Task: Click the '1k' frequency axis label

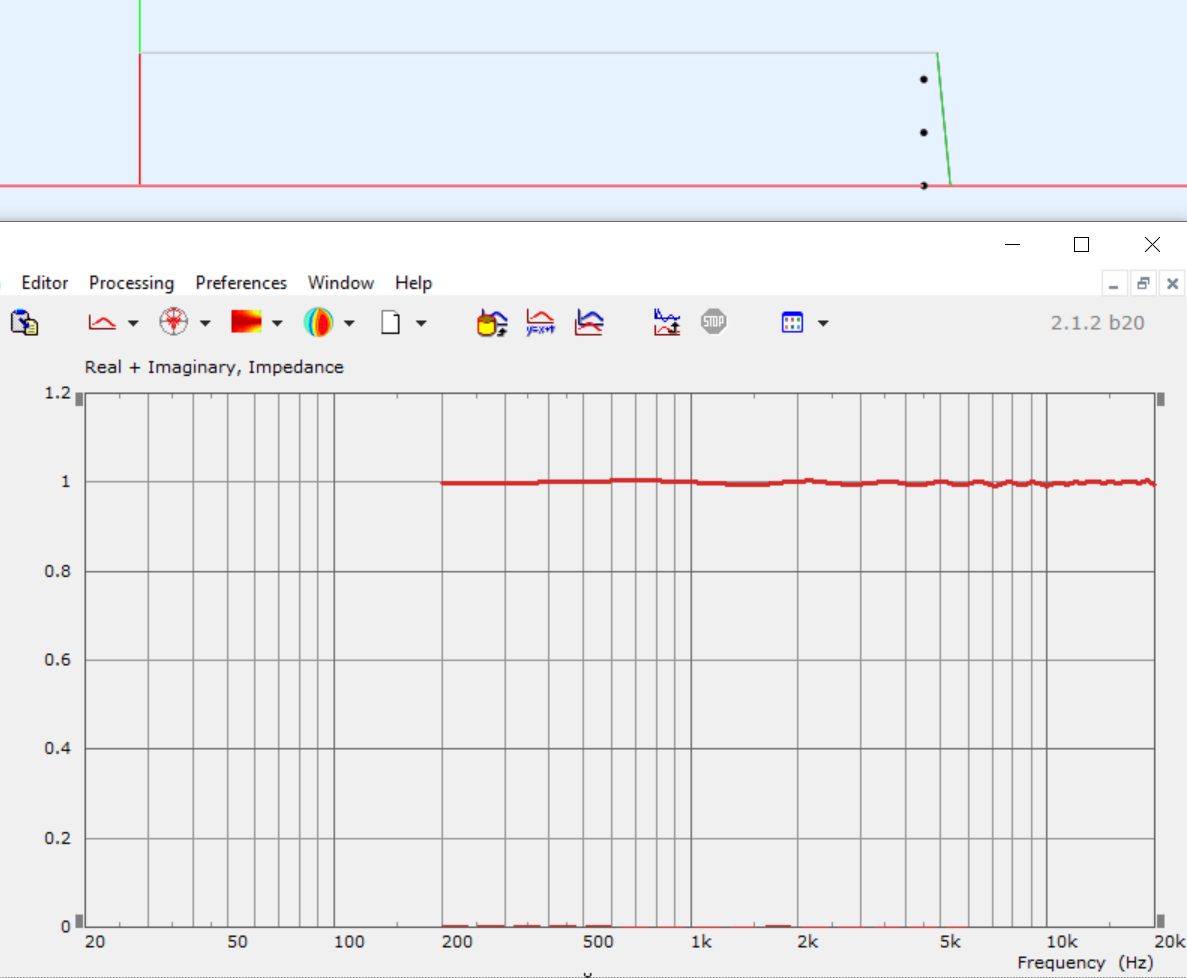Action: tap(701, 942)
